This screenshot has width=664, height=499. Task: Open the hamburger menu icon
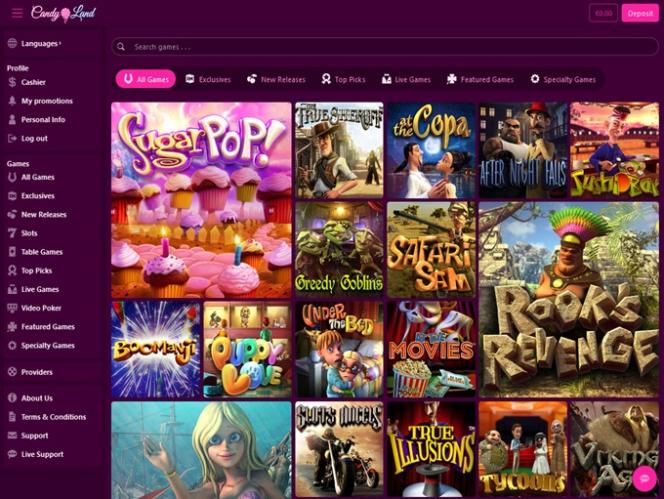[x=16, y=13]
